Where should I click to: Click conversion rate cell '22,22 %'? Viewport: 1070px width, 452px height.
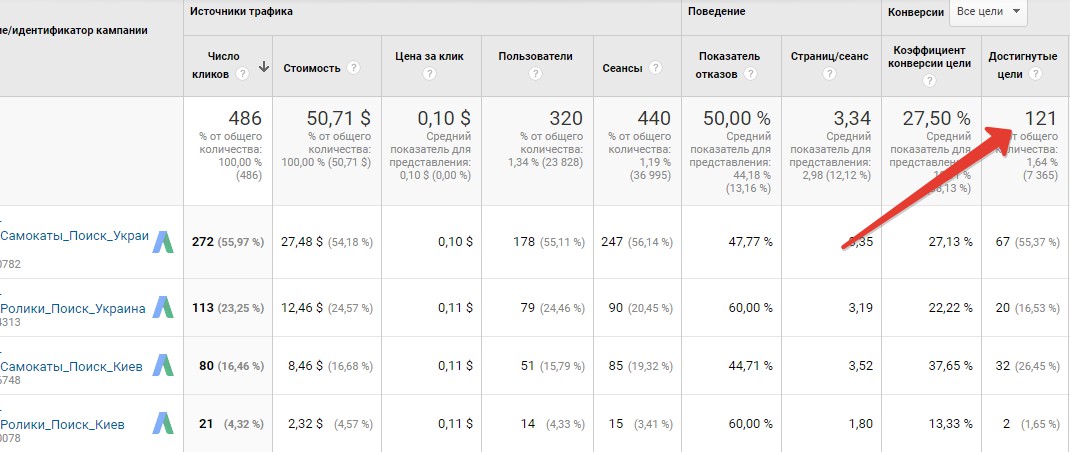point(951,307)
